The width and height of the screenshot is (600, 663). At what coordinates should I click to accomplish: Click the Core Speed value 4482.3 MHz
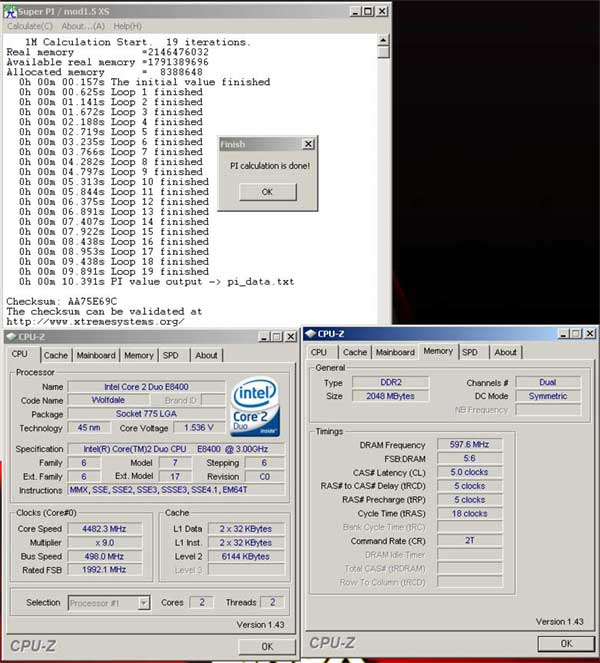pyautogui.click(x=104, y=529)
